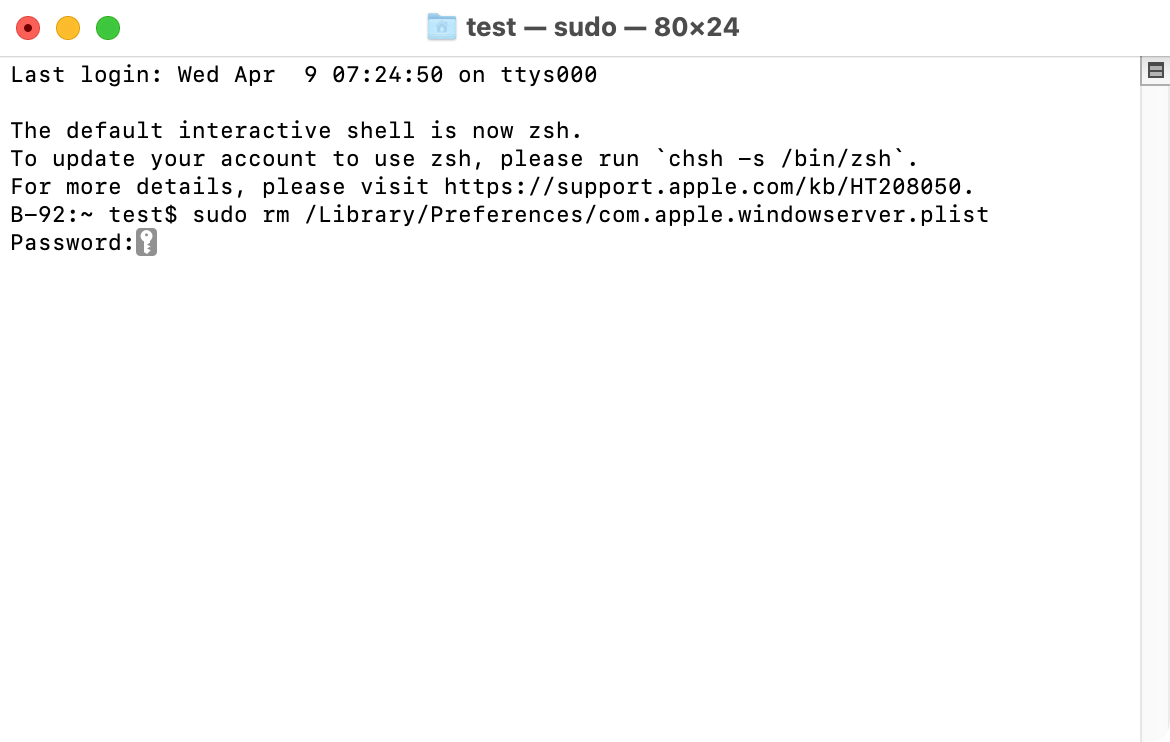The image size is (1170, 742).
Task: Click the "Last login" text line
Action: pyautogui.click(x=303, y=75)
